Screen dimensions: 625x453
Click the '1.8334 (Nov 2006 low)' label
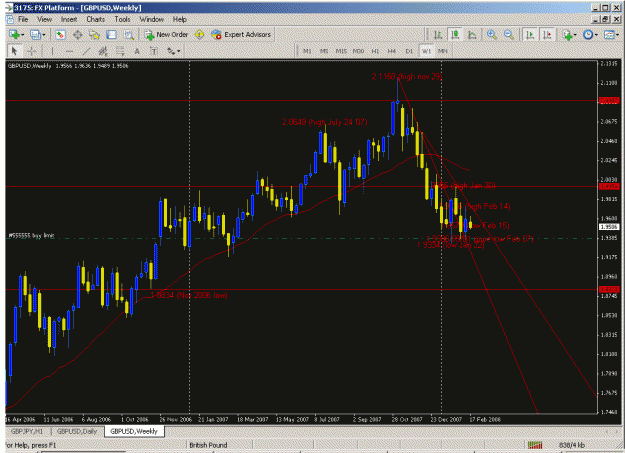pos(189,295)
